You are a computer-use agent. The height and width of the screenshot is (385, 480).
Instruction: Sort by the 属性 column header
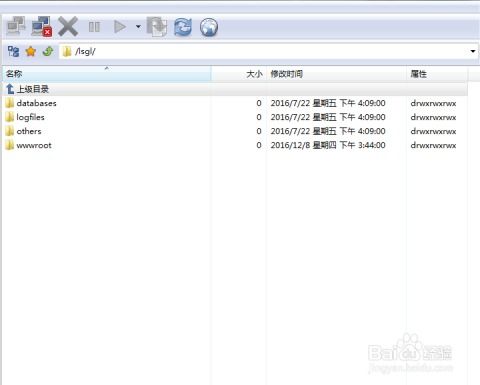tap(437, 74)
